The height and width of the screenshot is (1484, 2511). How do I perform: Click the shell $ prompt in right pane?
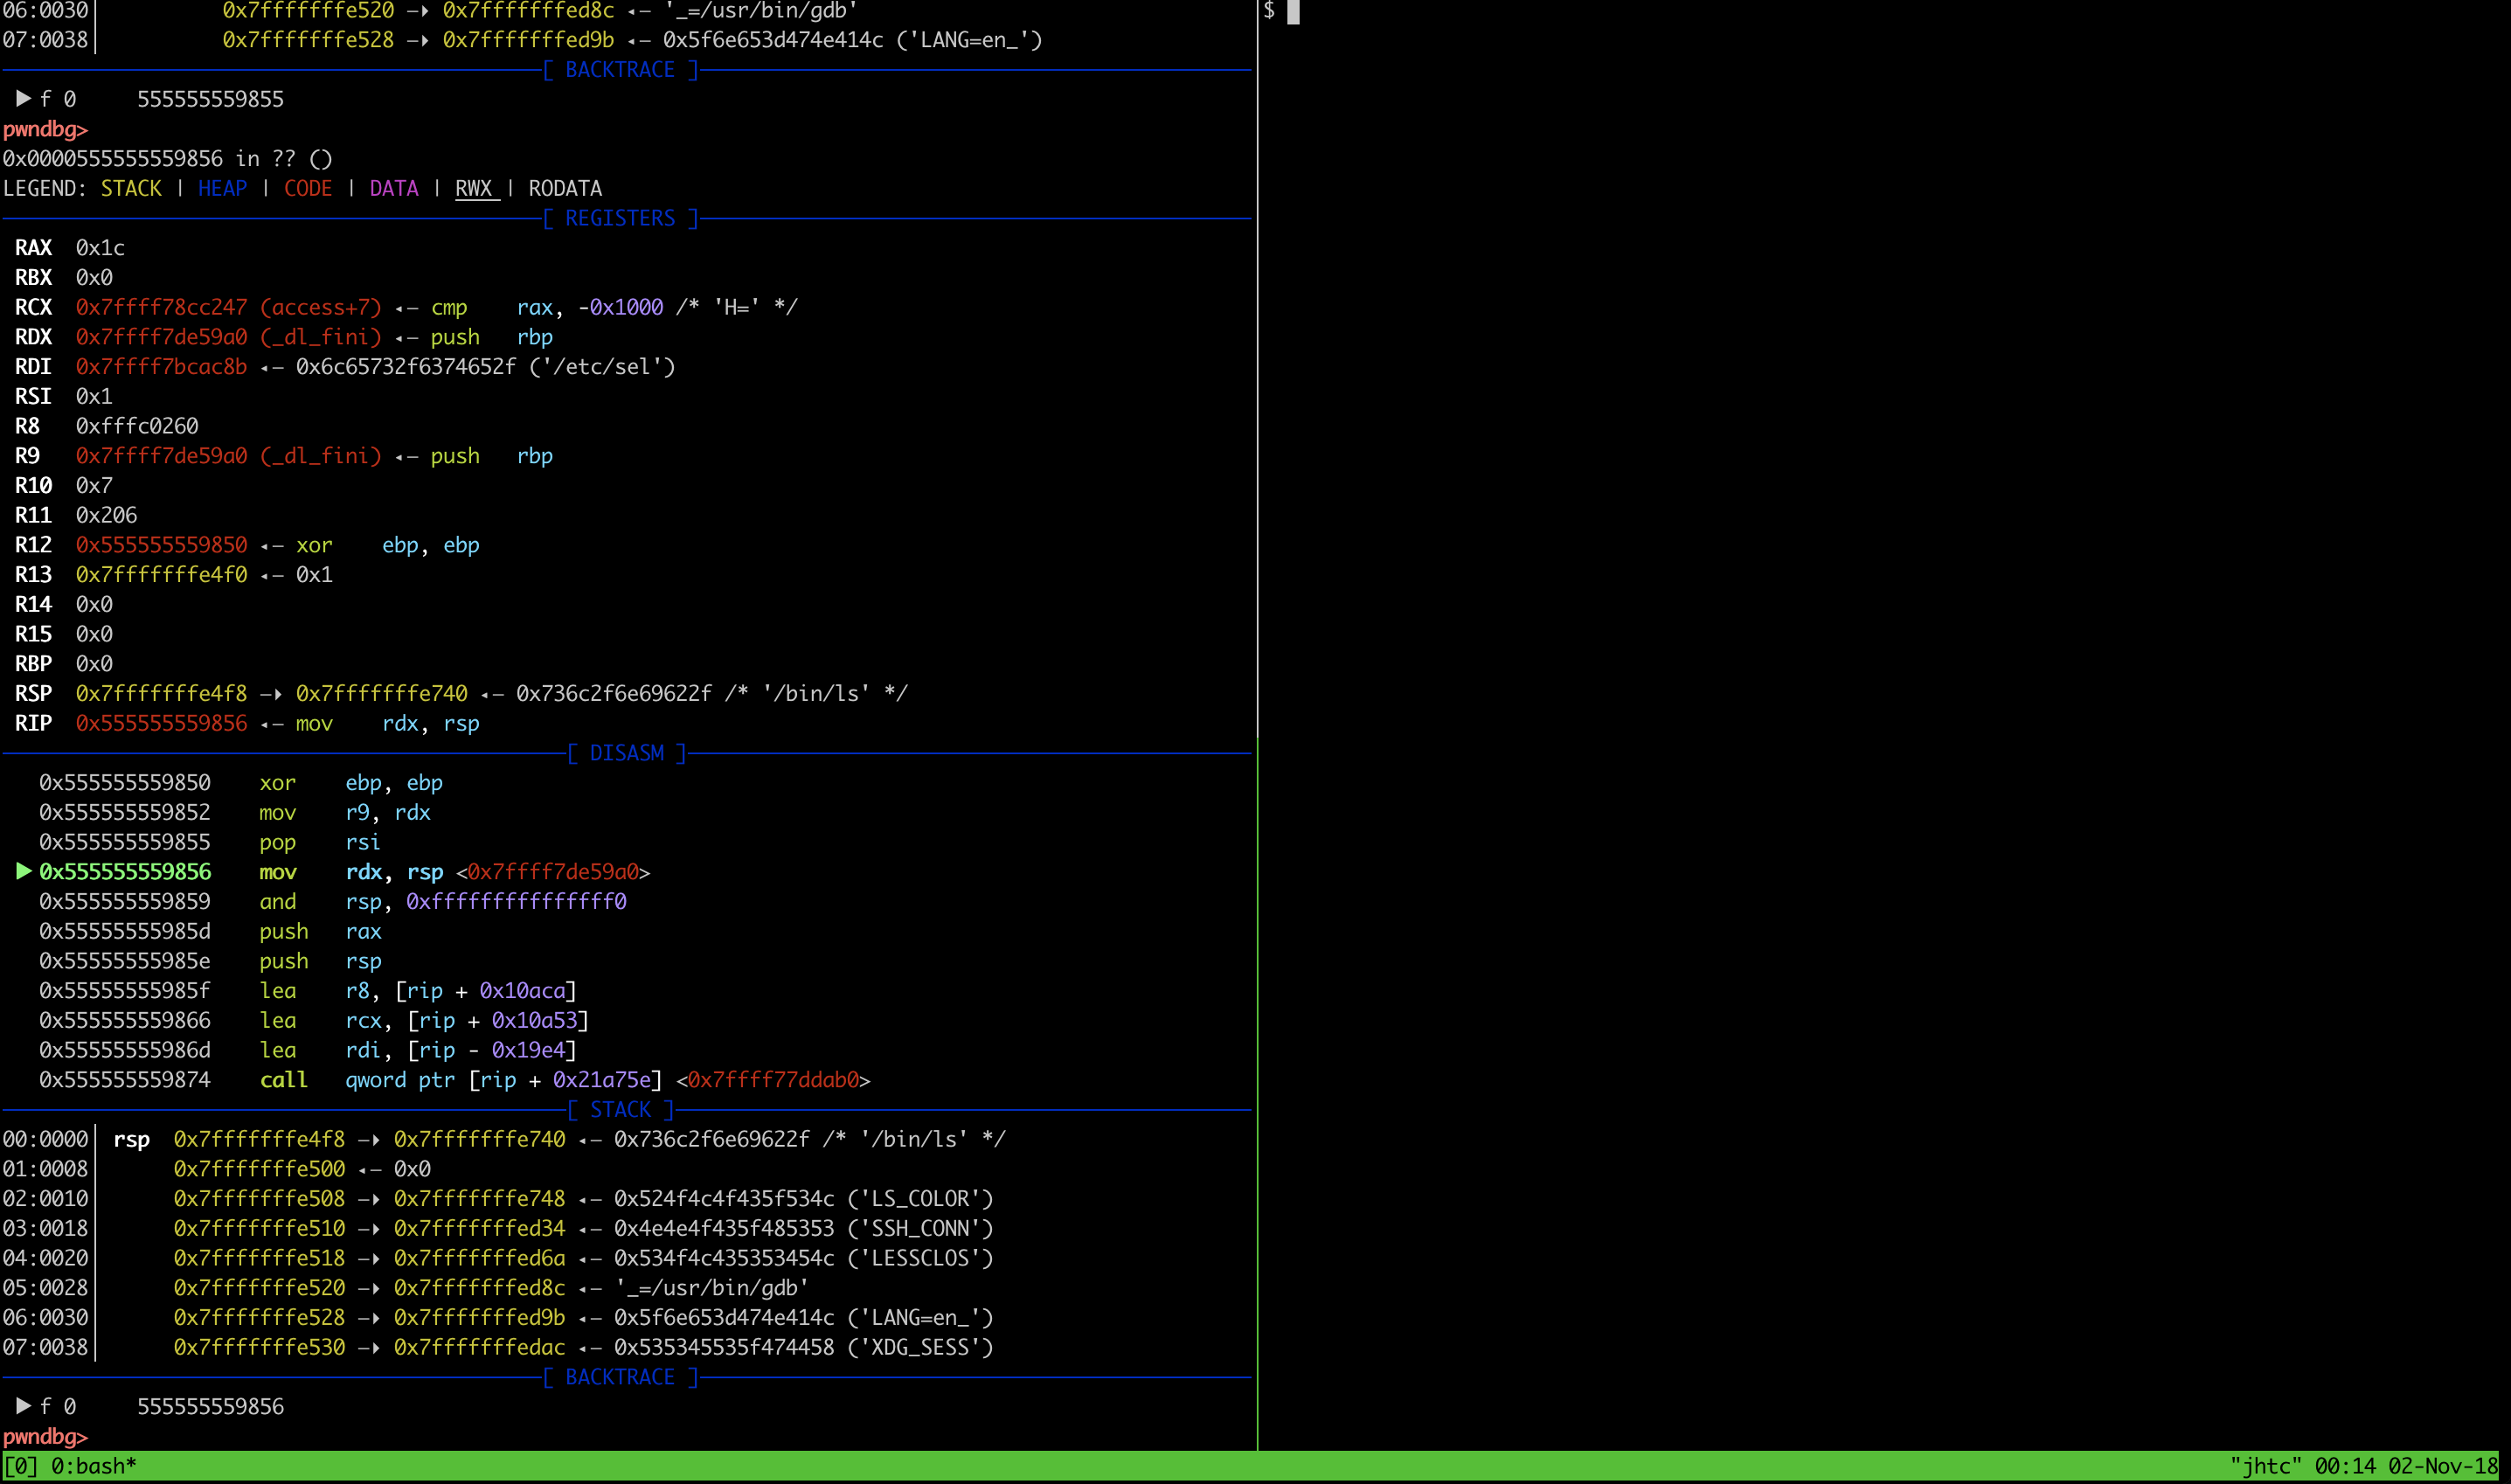coord(1269,11)
